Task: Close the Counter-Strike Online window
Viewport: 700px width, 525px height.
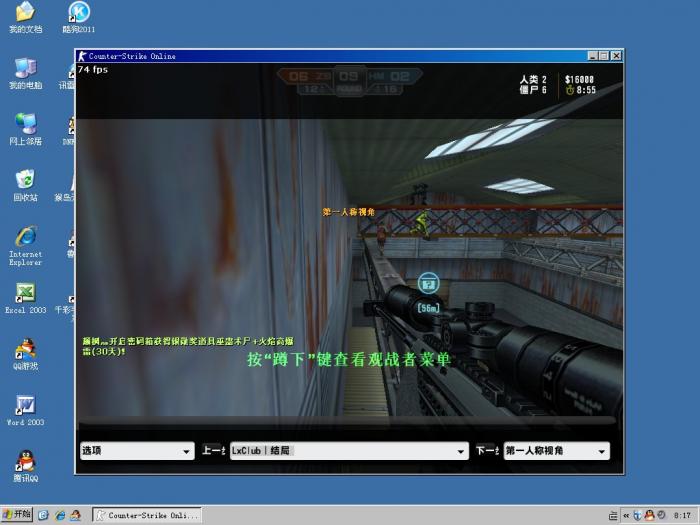Action: (x=616, y=56)
